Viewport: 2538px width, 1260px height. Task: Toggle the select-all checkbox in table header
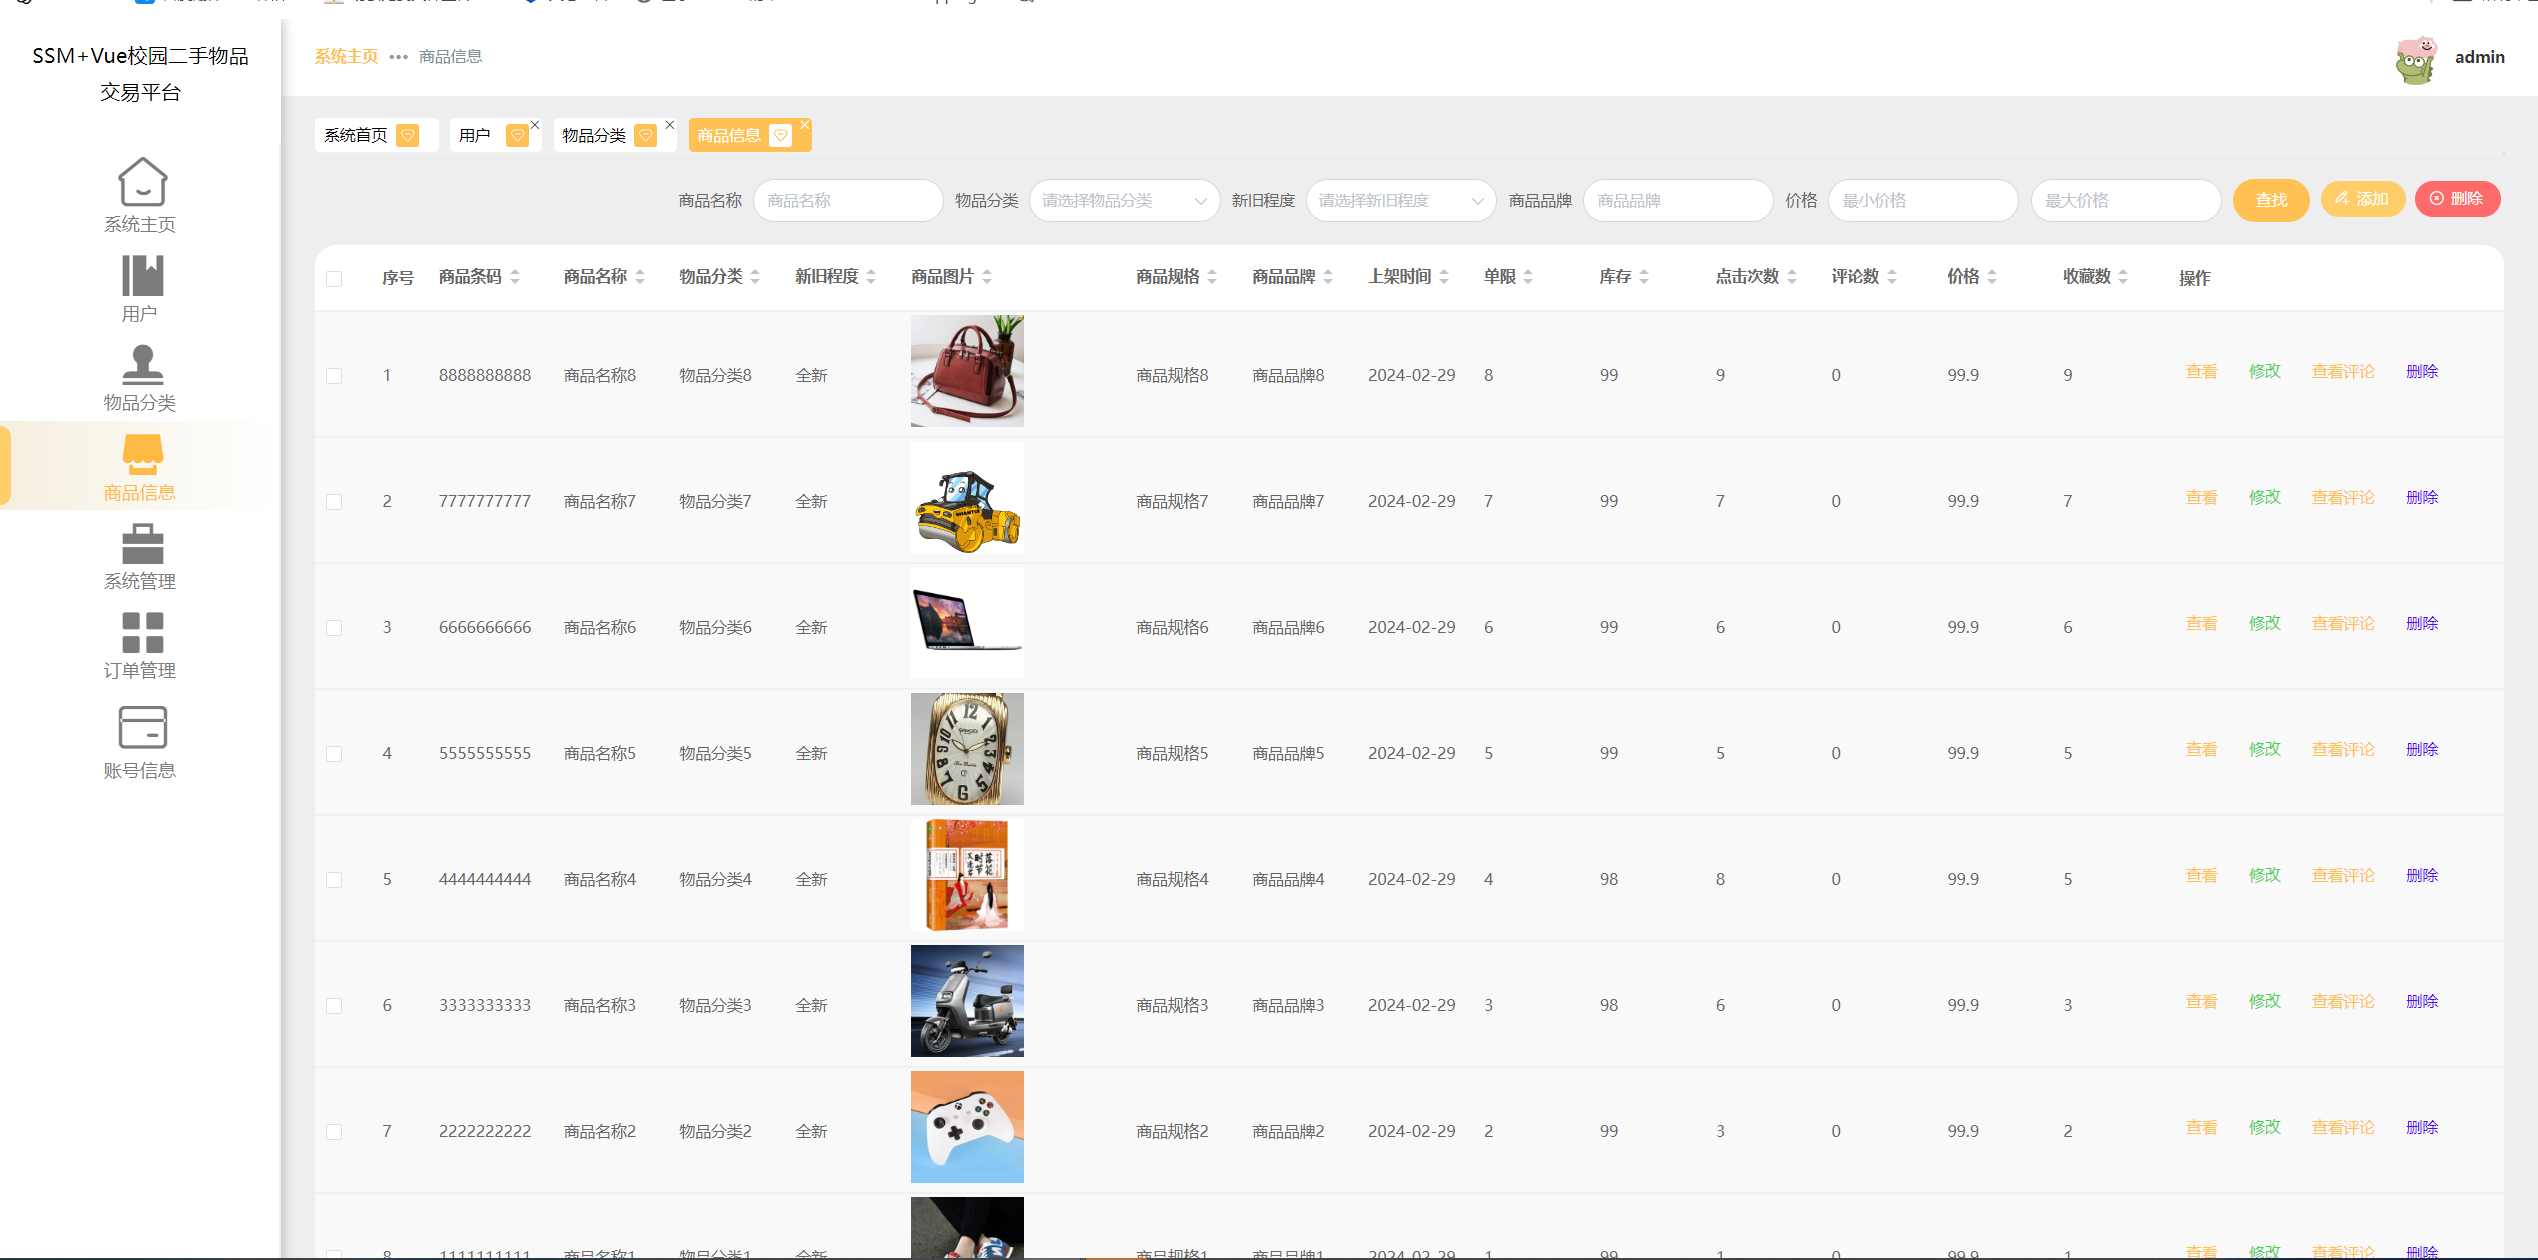pos(334,279)
